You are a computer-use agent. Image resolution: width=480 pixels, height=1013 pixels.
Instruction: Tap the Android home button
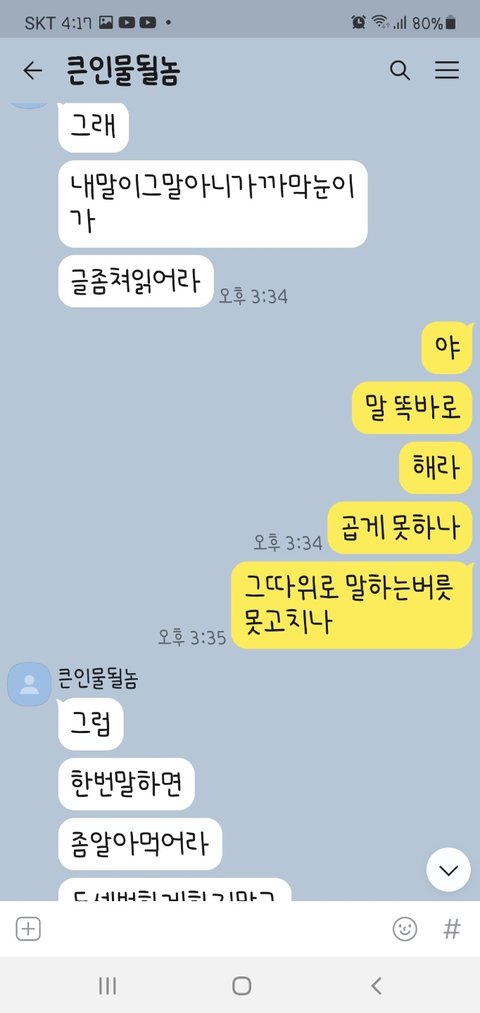click(241, 985)
